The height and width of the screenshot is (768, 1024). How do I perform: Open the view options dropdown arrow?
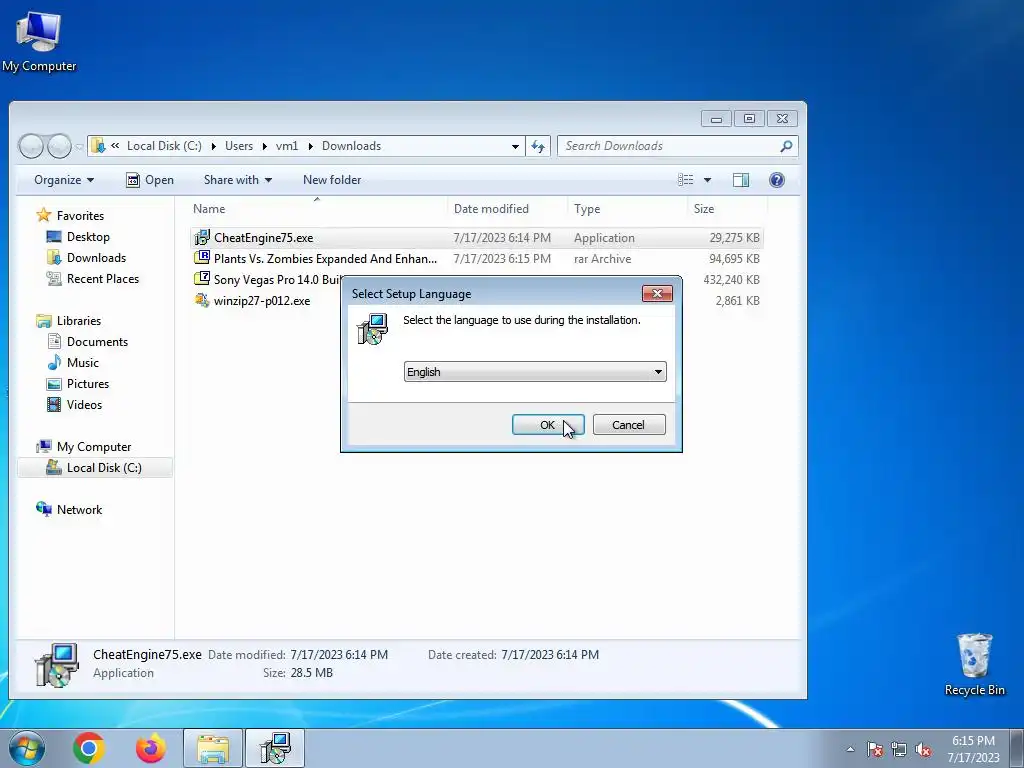(707, 180)
